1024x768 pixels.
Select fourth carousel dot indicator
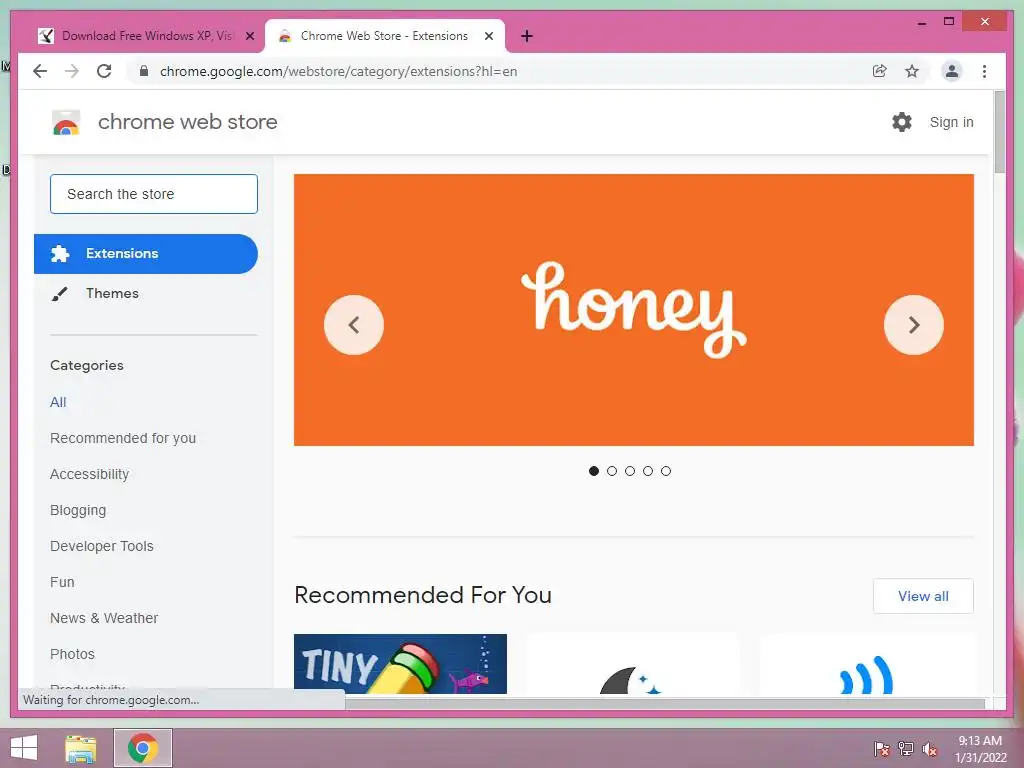tap(648, 471)
